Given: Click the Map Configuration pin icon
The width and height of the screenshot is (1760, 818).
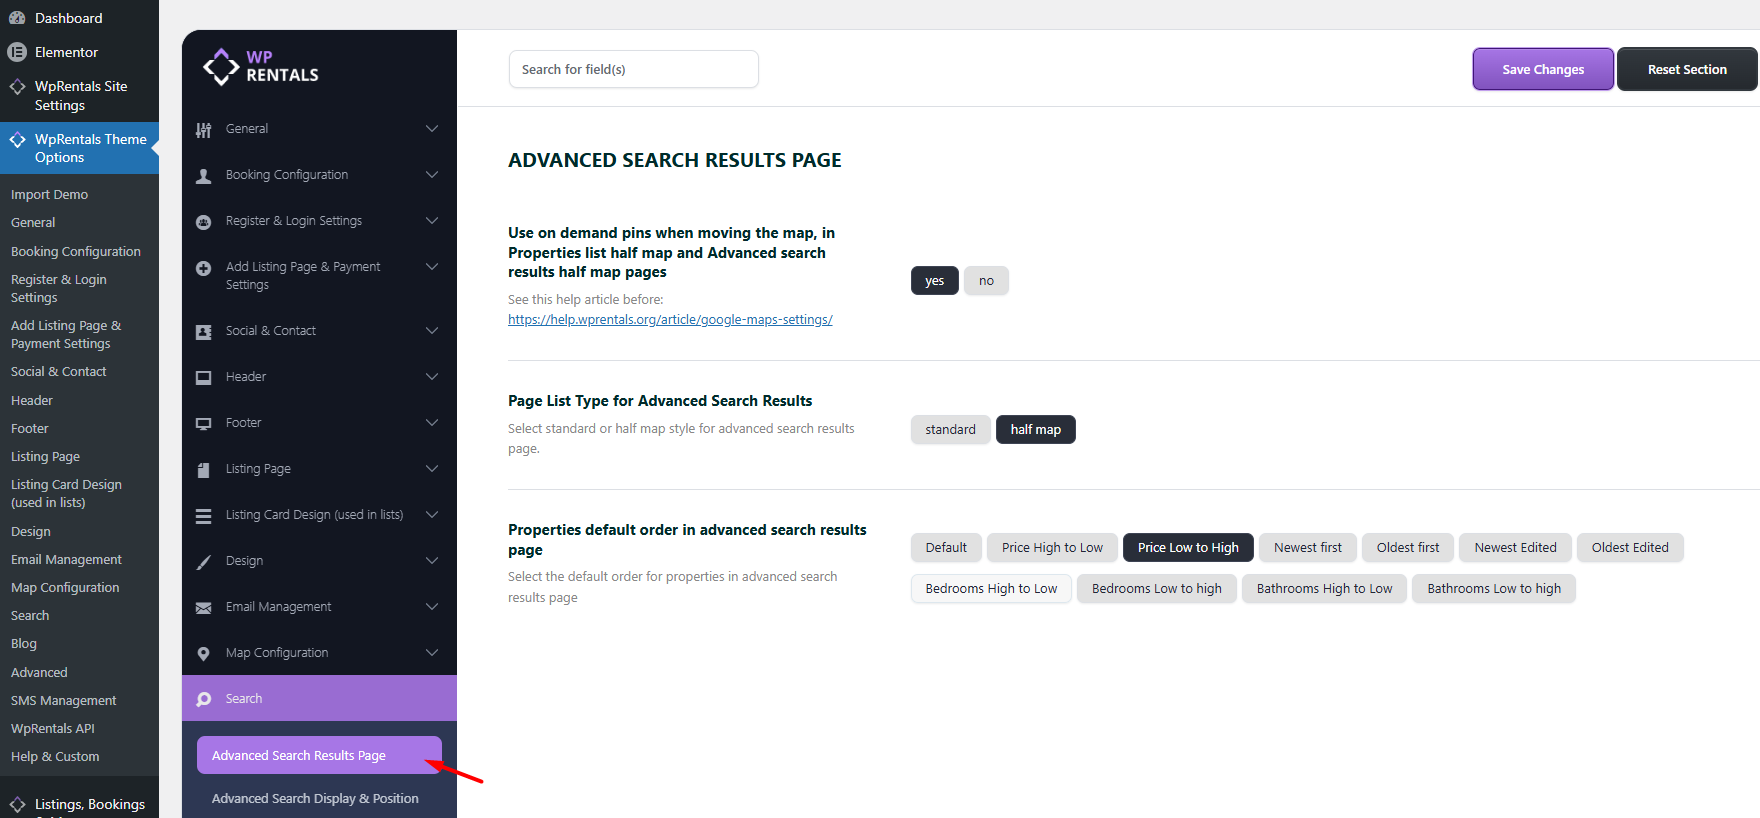Looking at the screenshot, I should [204, 654].
